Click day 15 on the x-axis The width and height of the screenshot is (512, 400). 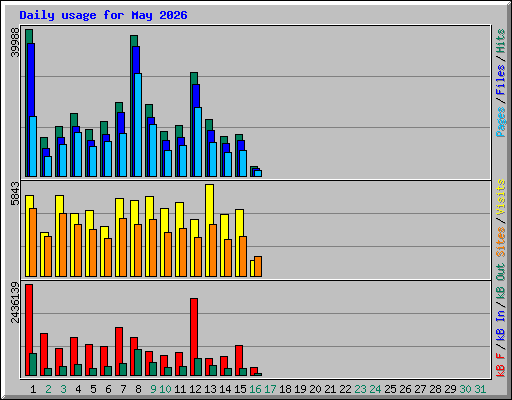[x=240, y=389]
